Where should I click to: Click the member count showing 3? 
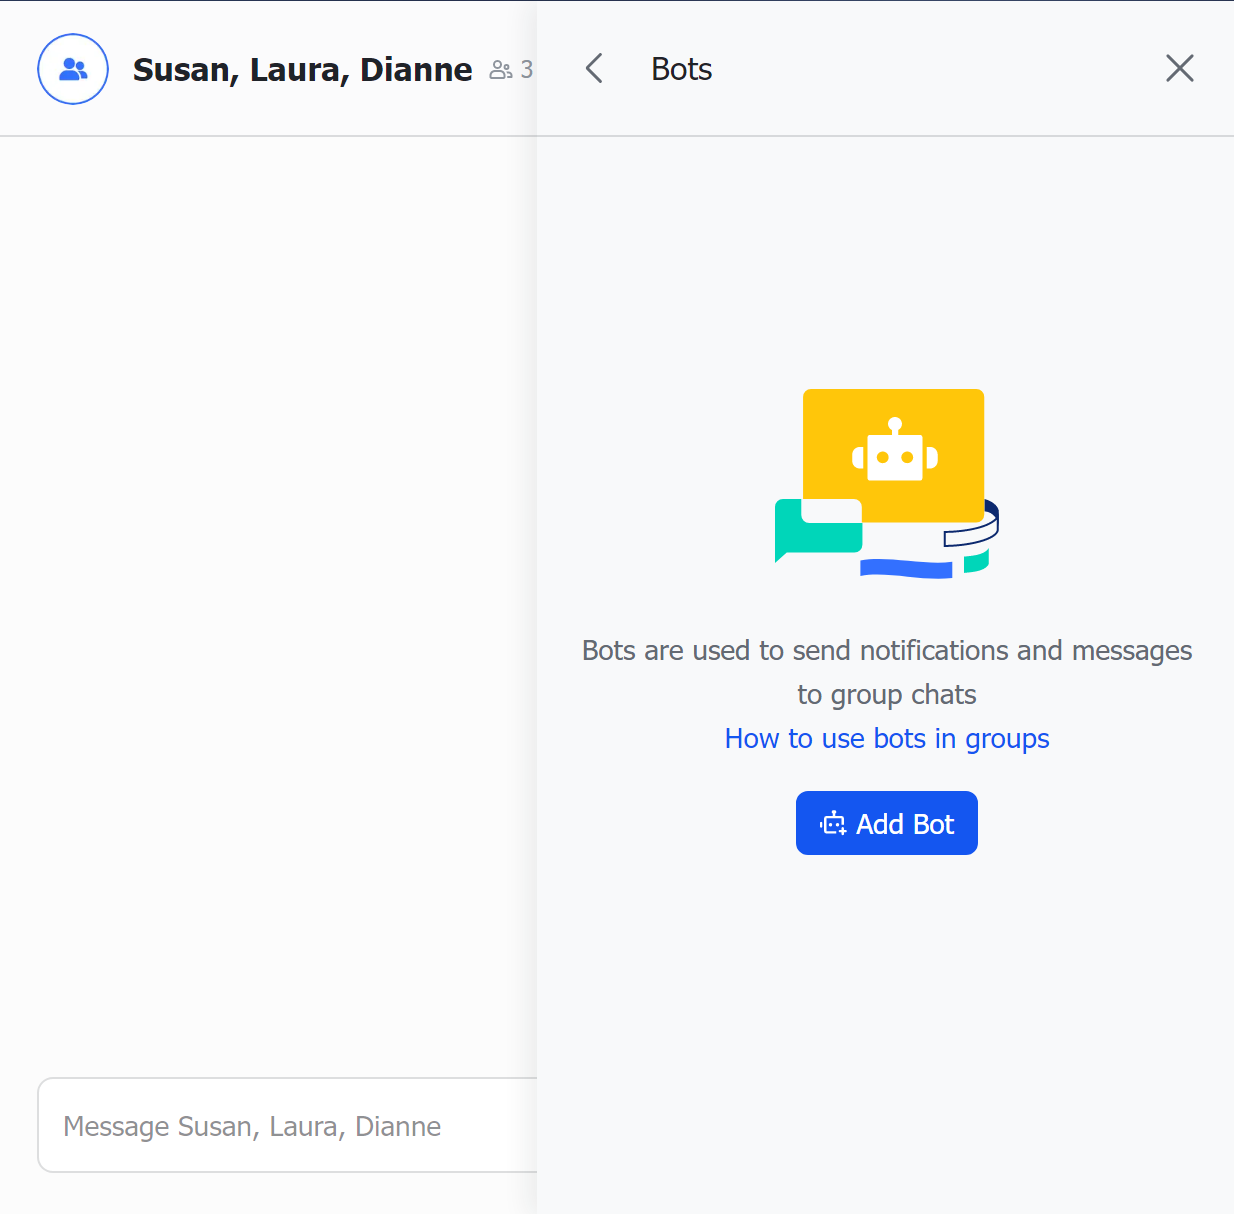pos(528,69)
